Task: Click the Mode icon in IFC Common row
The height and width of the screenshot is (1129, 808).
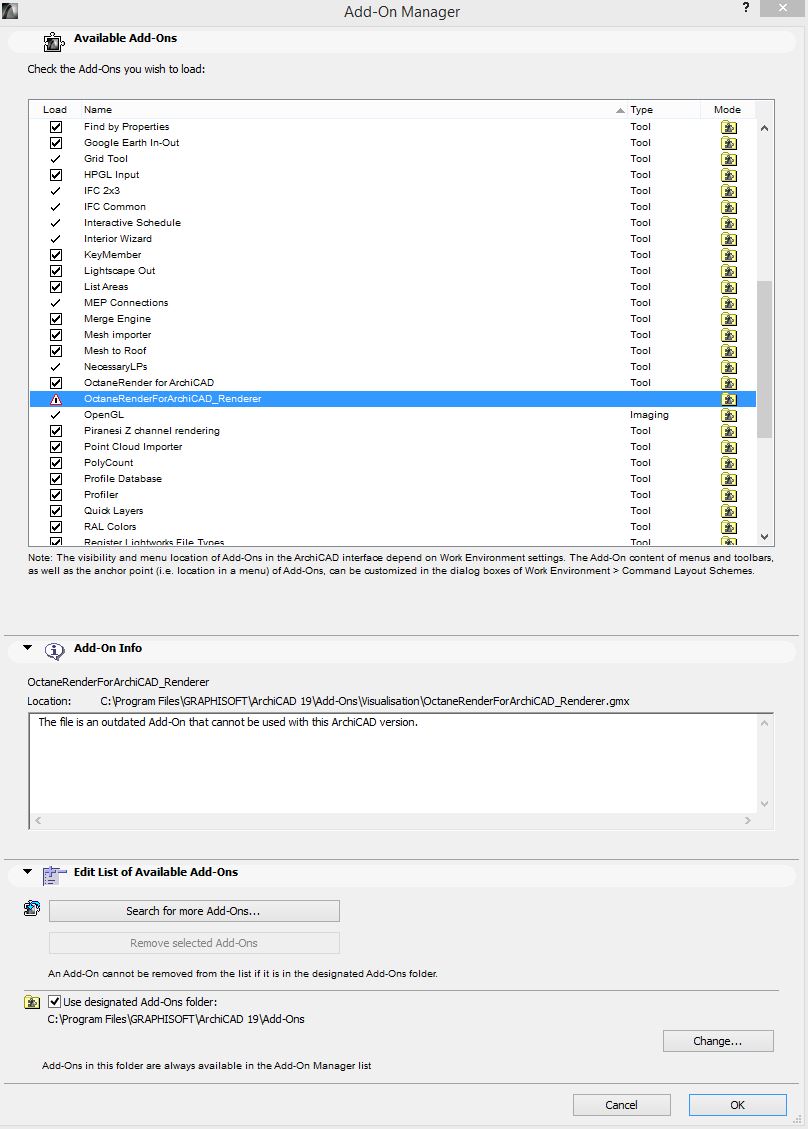Action: tap(729, 207)
